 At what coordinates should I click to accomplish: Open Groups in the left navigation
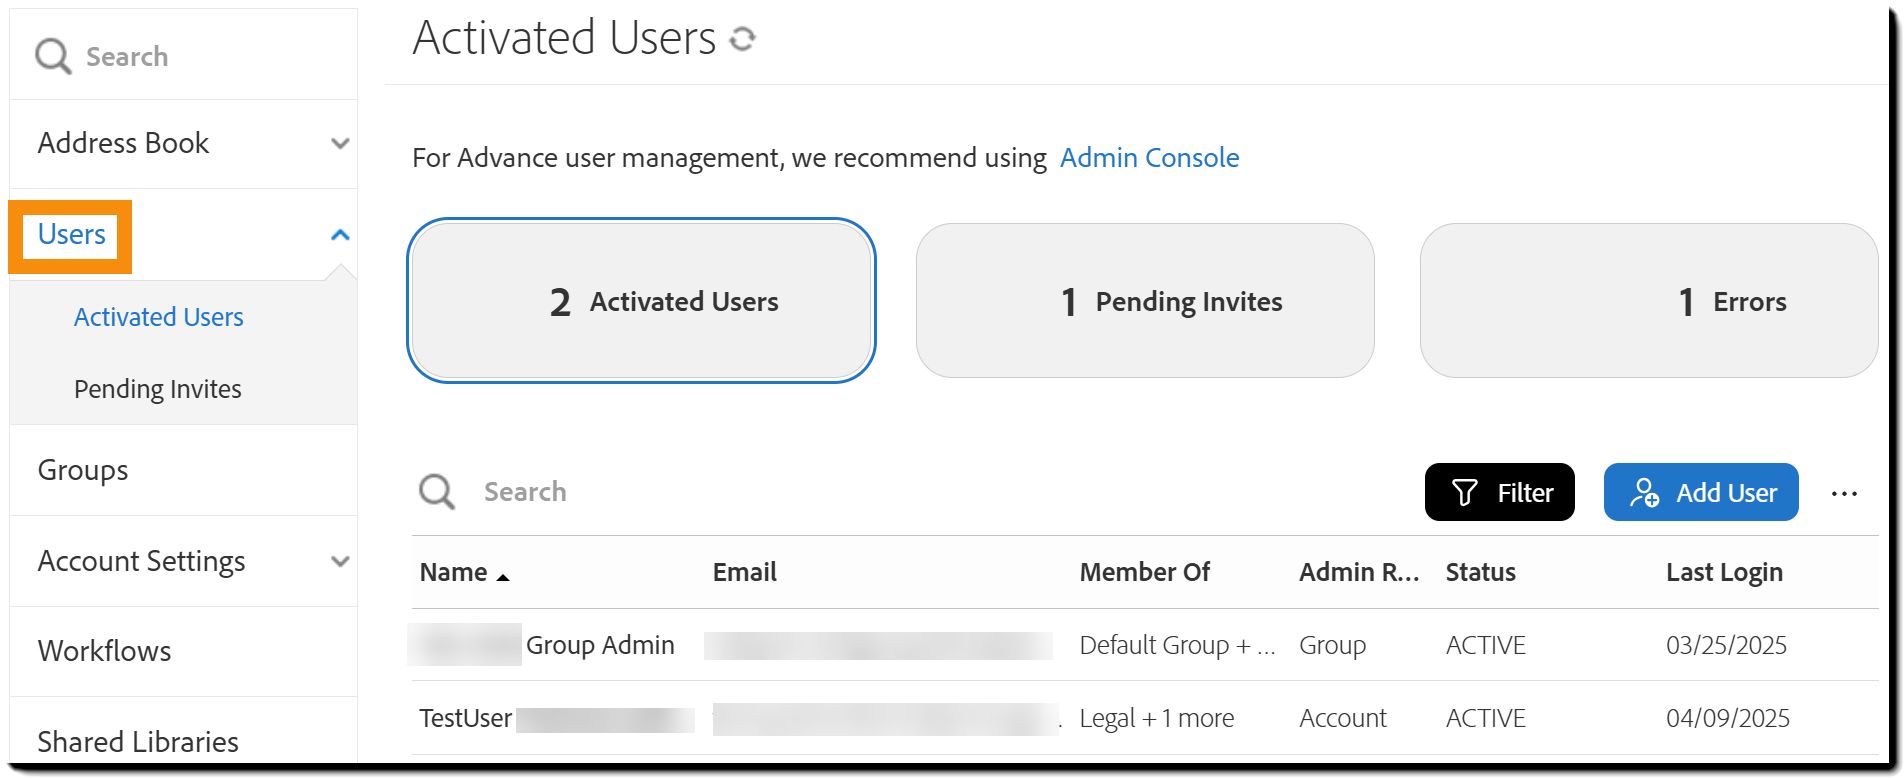pos(83,470)
